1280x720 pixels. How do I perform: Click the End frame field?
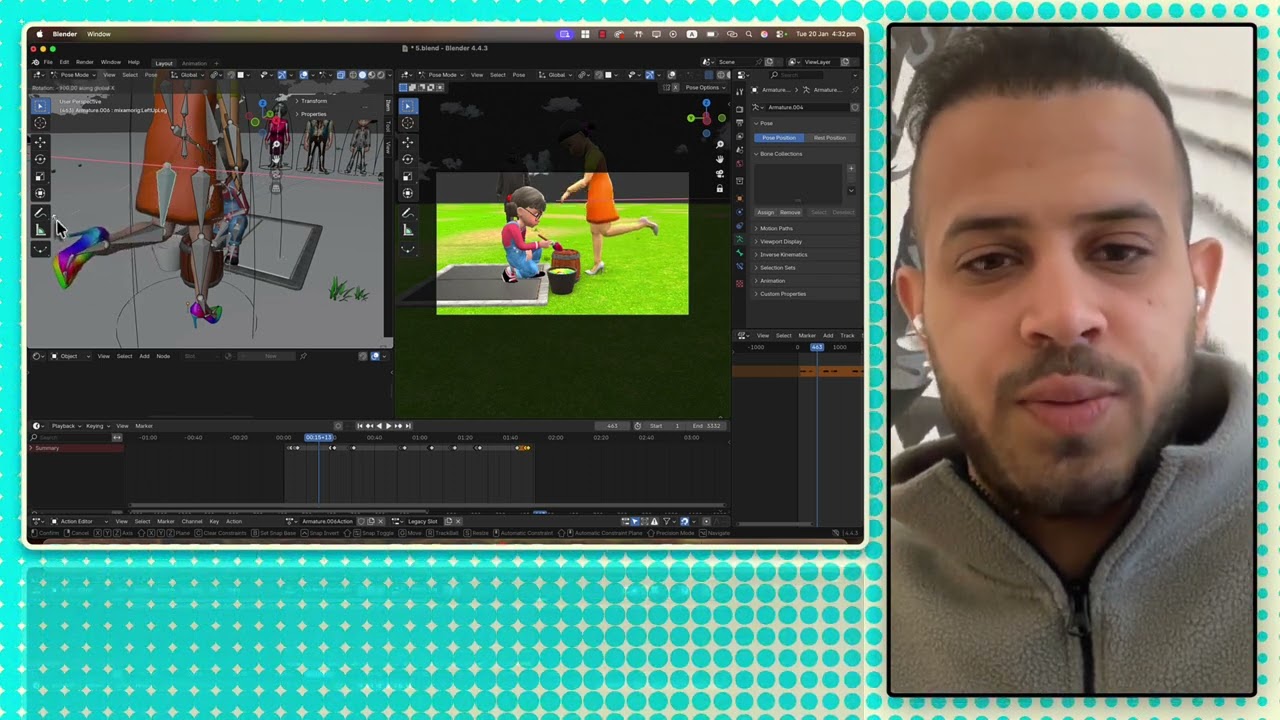click(x=706, y=426)
